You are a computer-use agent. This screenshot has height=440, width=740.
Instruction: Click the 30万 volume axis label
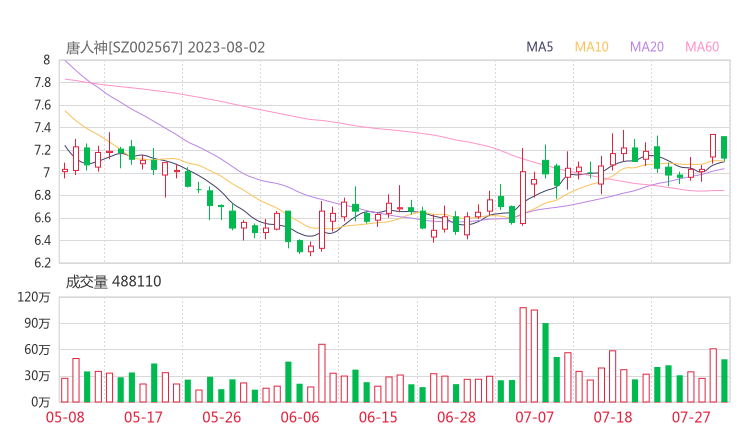37,376
